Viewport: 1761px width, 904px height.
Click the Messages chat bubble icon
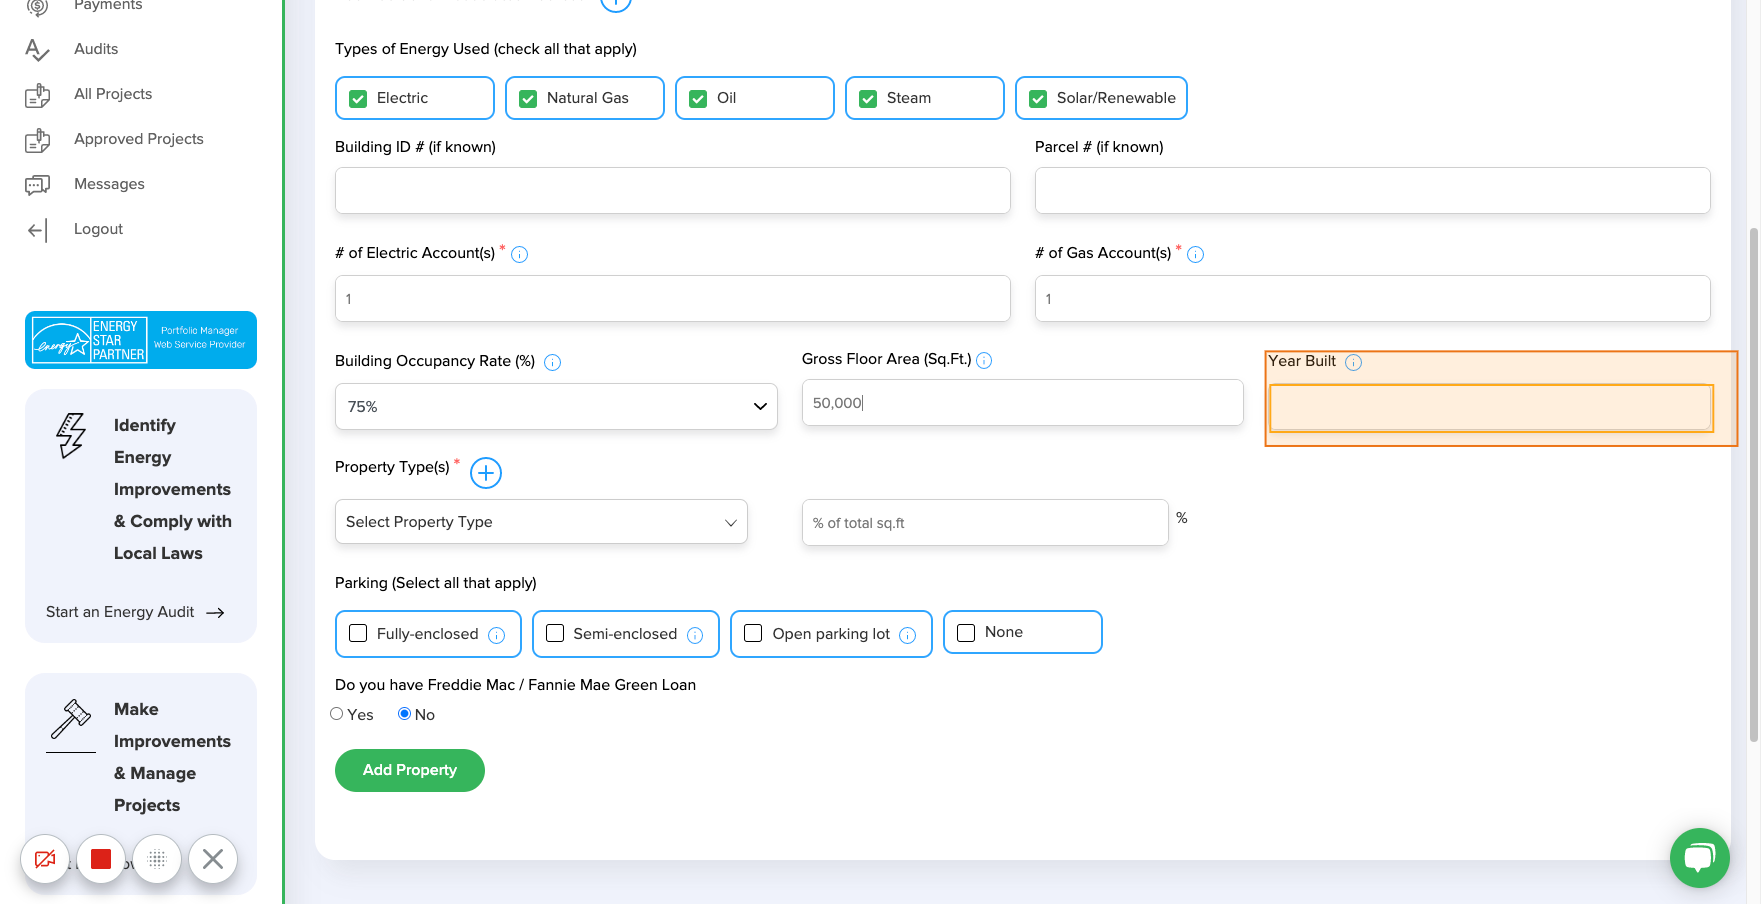37,185
